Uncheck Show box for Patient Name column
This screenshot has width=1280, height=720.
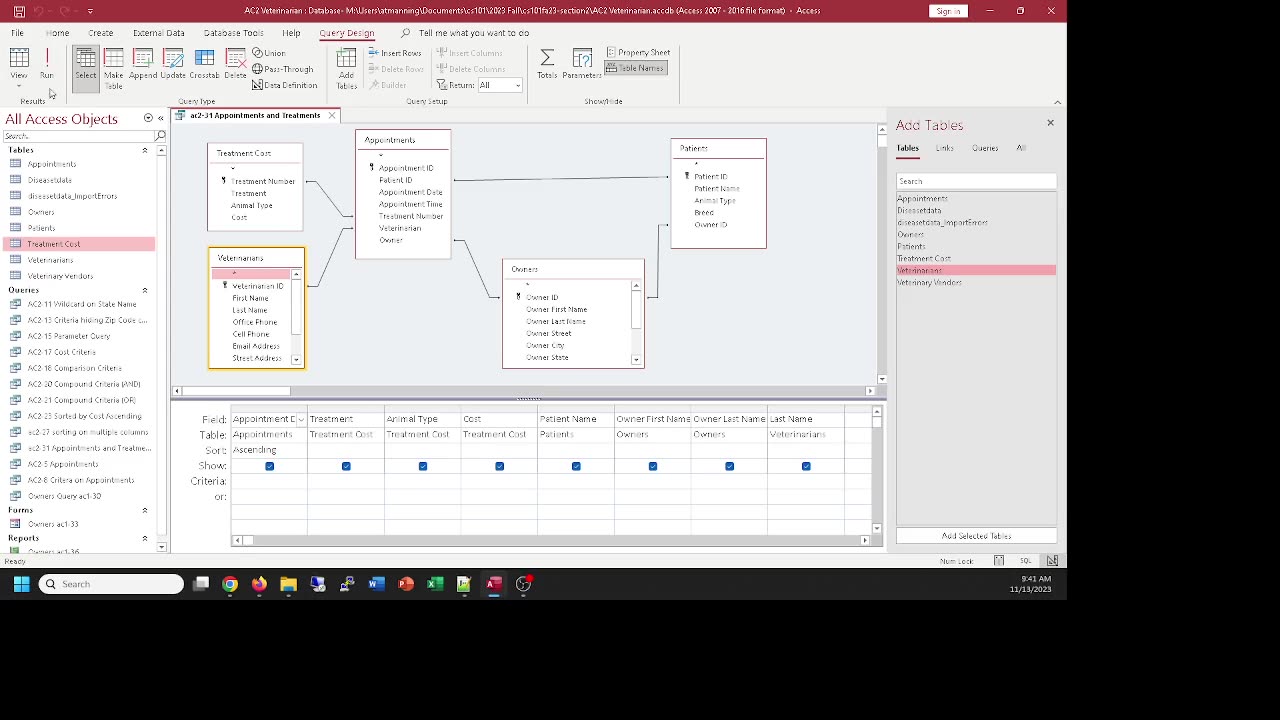click(576, 466)
